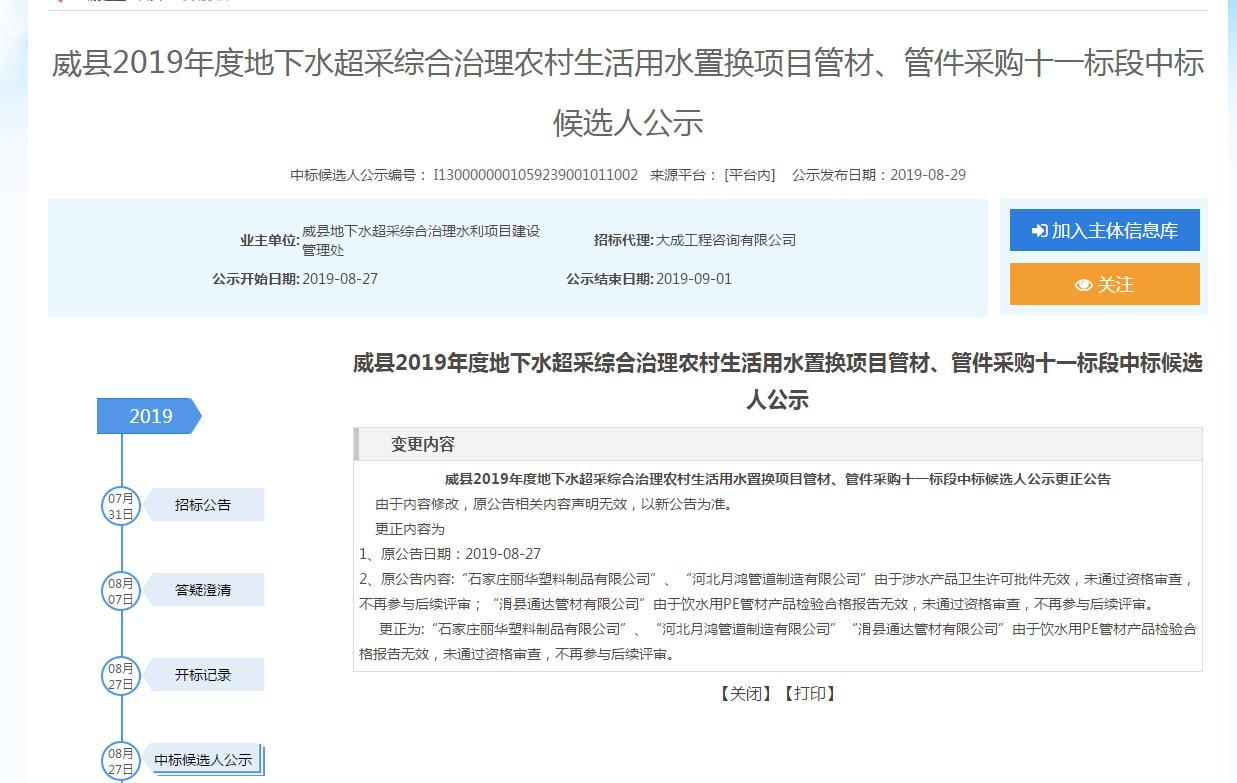Open the 答疑澄清 timeline step
1237x783 pixels.
pos(203,590)
